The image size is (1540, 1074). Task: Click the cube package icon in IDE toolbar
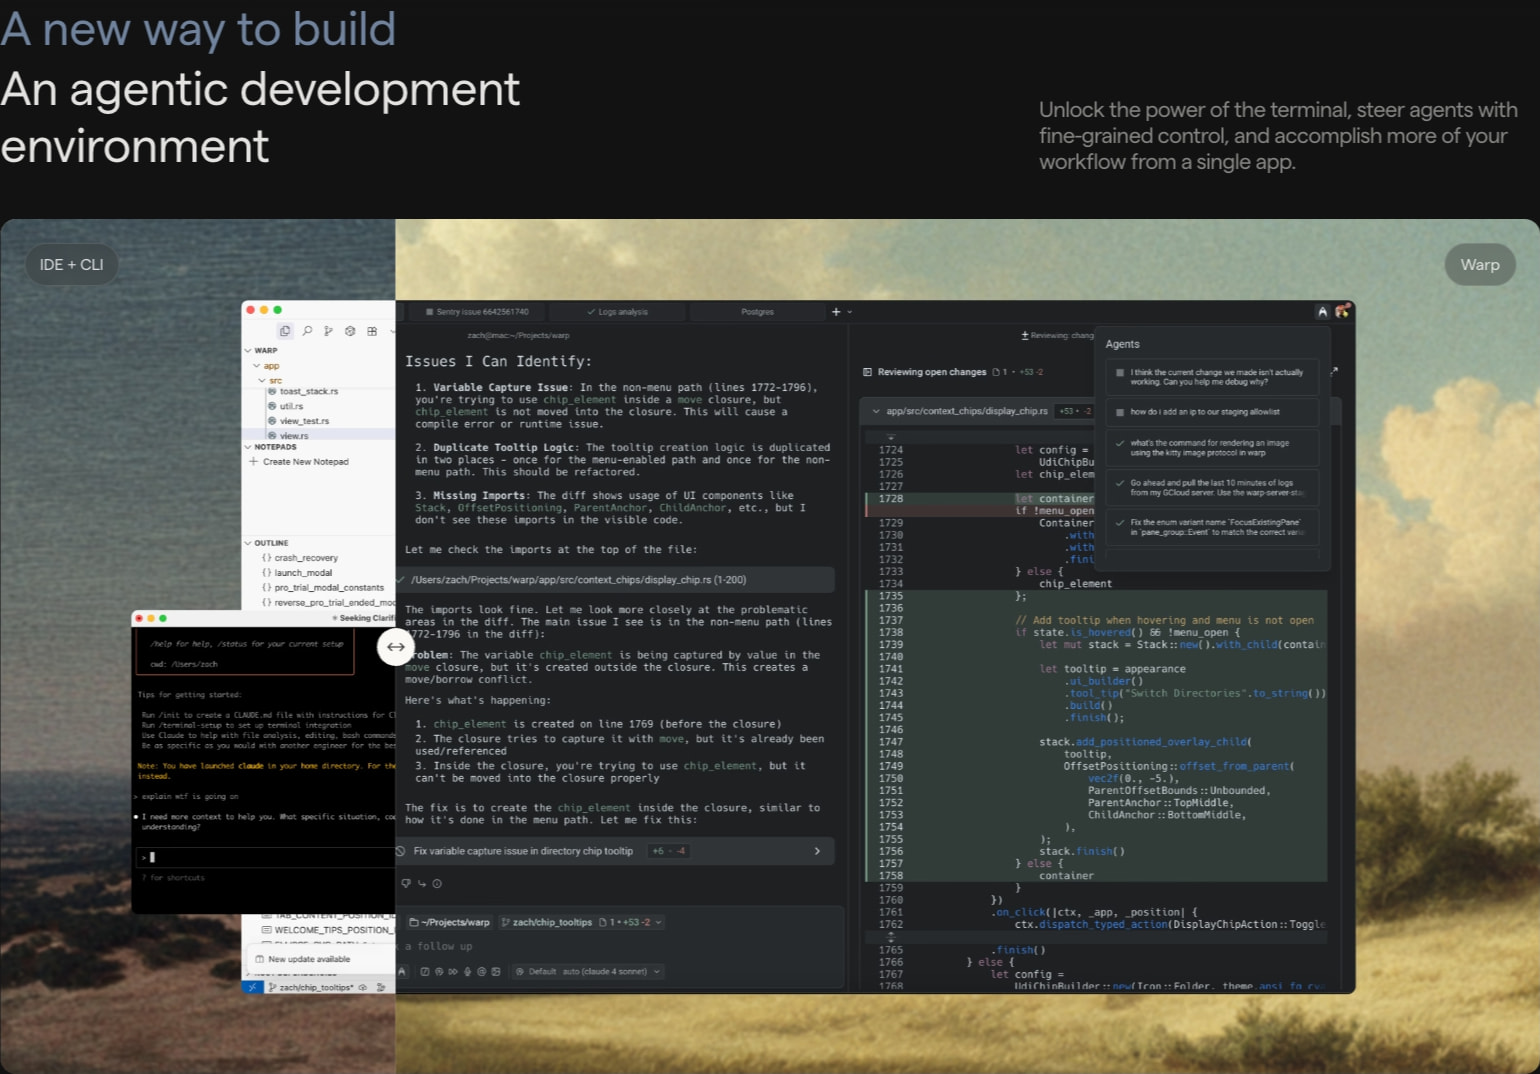coord(350,331)
